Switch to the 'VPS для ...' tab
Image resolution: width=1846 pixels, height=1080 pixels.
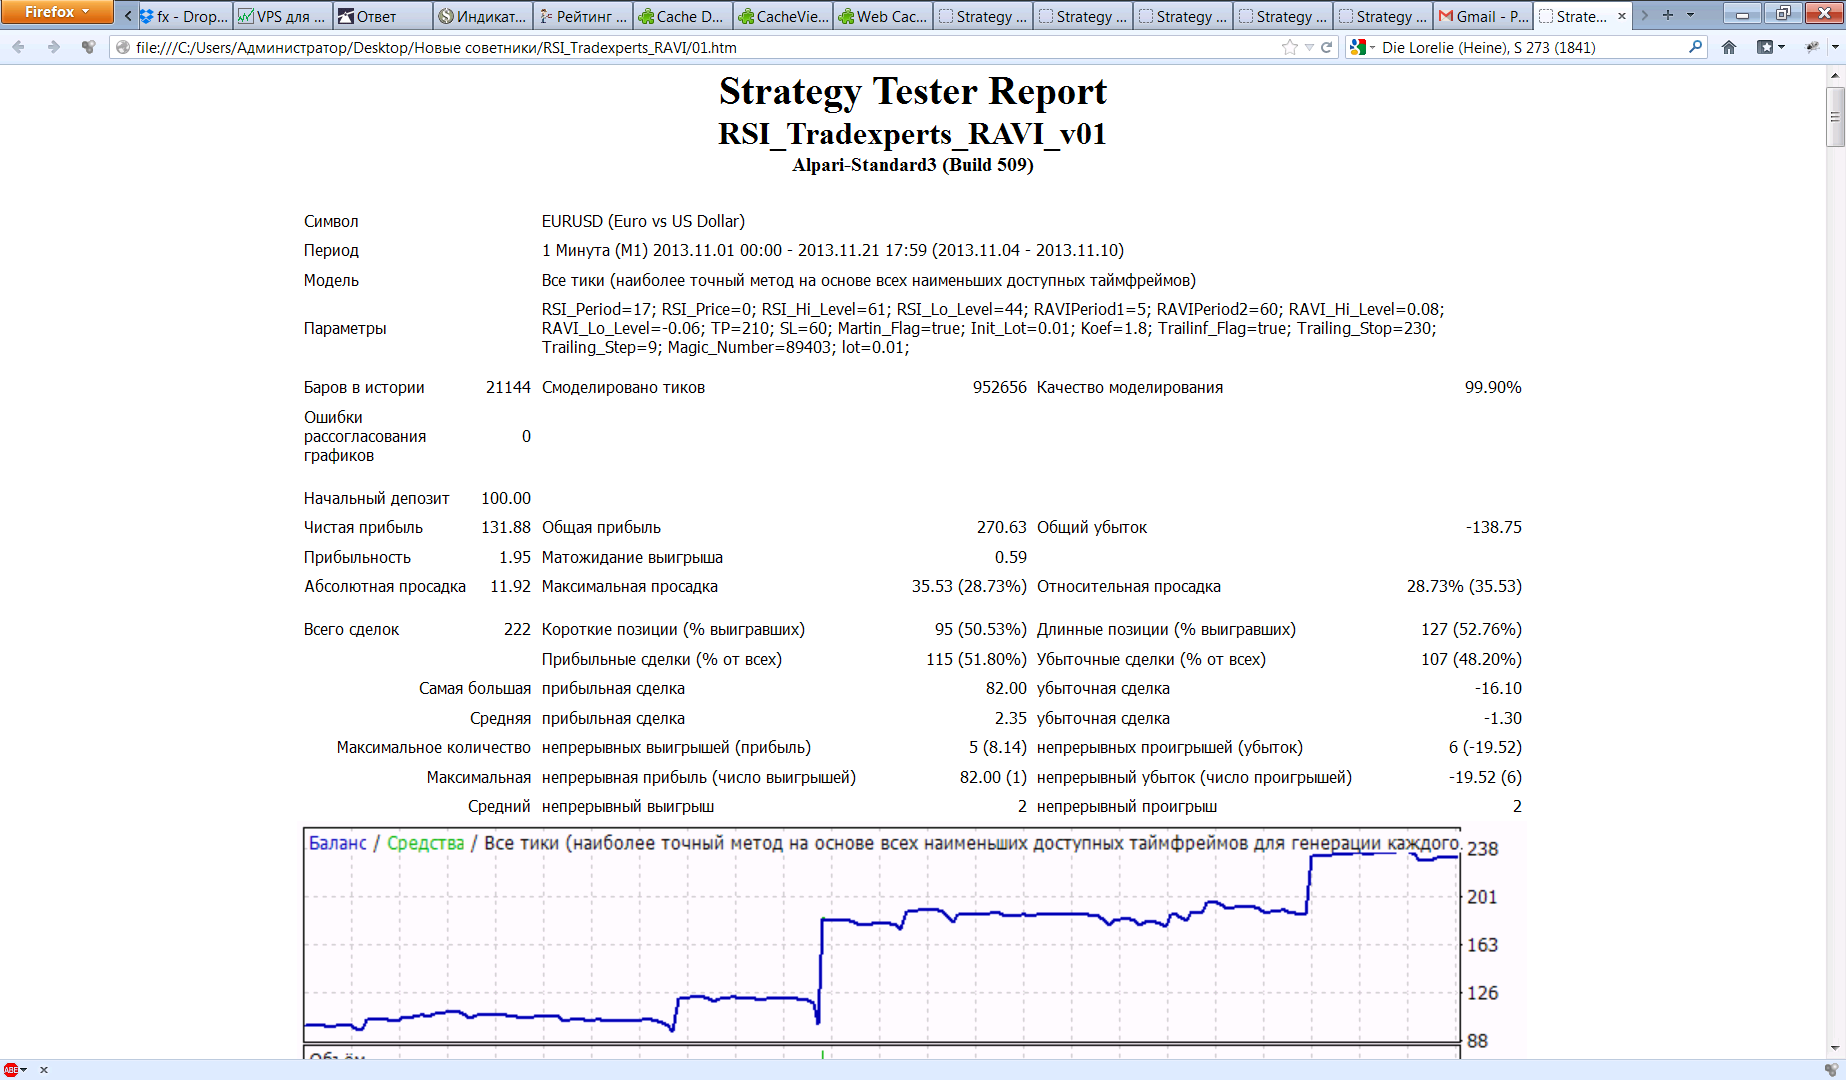pos(283,16)
